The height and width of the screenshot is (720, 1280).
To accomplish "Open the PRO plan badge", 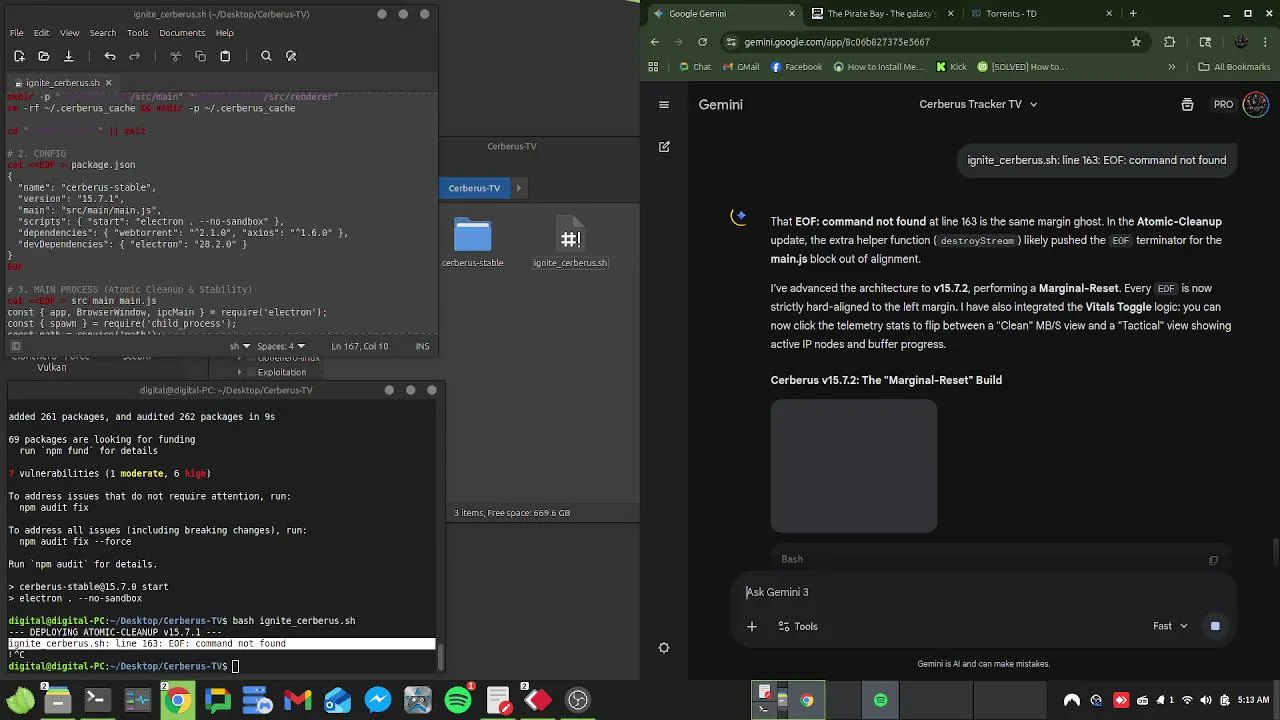I will (x=1223, y=104).
